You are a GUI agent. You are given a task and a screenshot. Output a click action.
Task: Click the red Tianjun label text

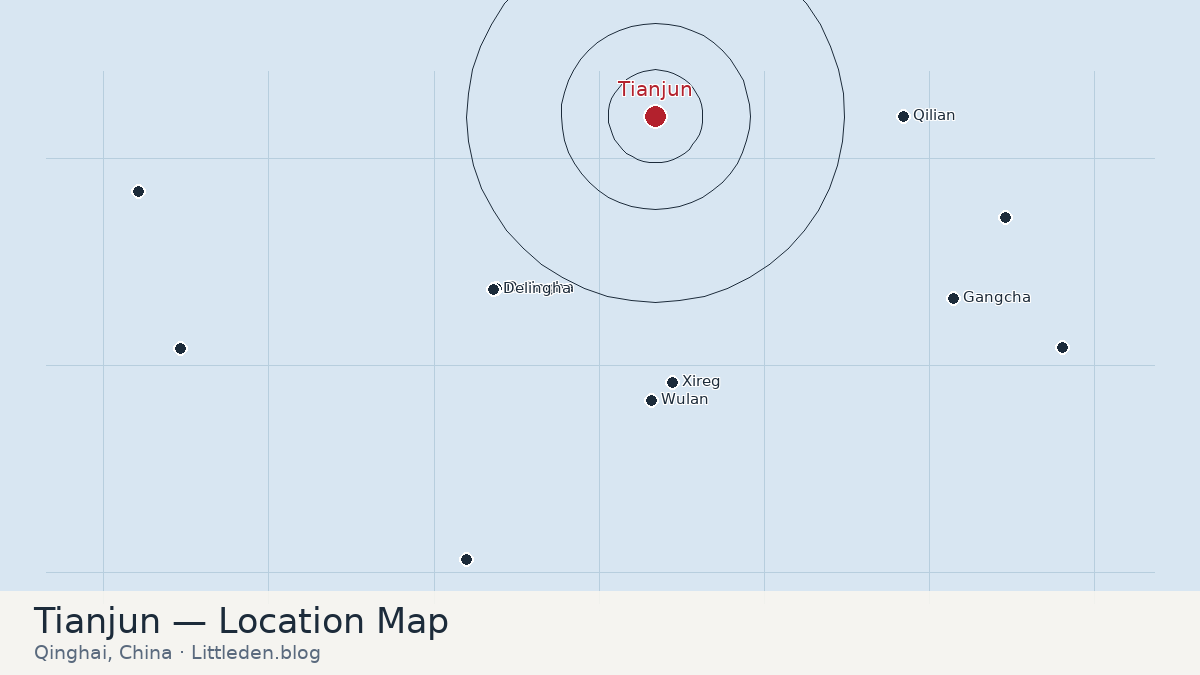click(x=655, y=90)
